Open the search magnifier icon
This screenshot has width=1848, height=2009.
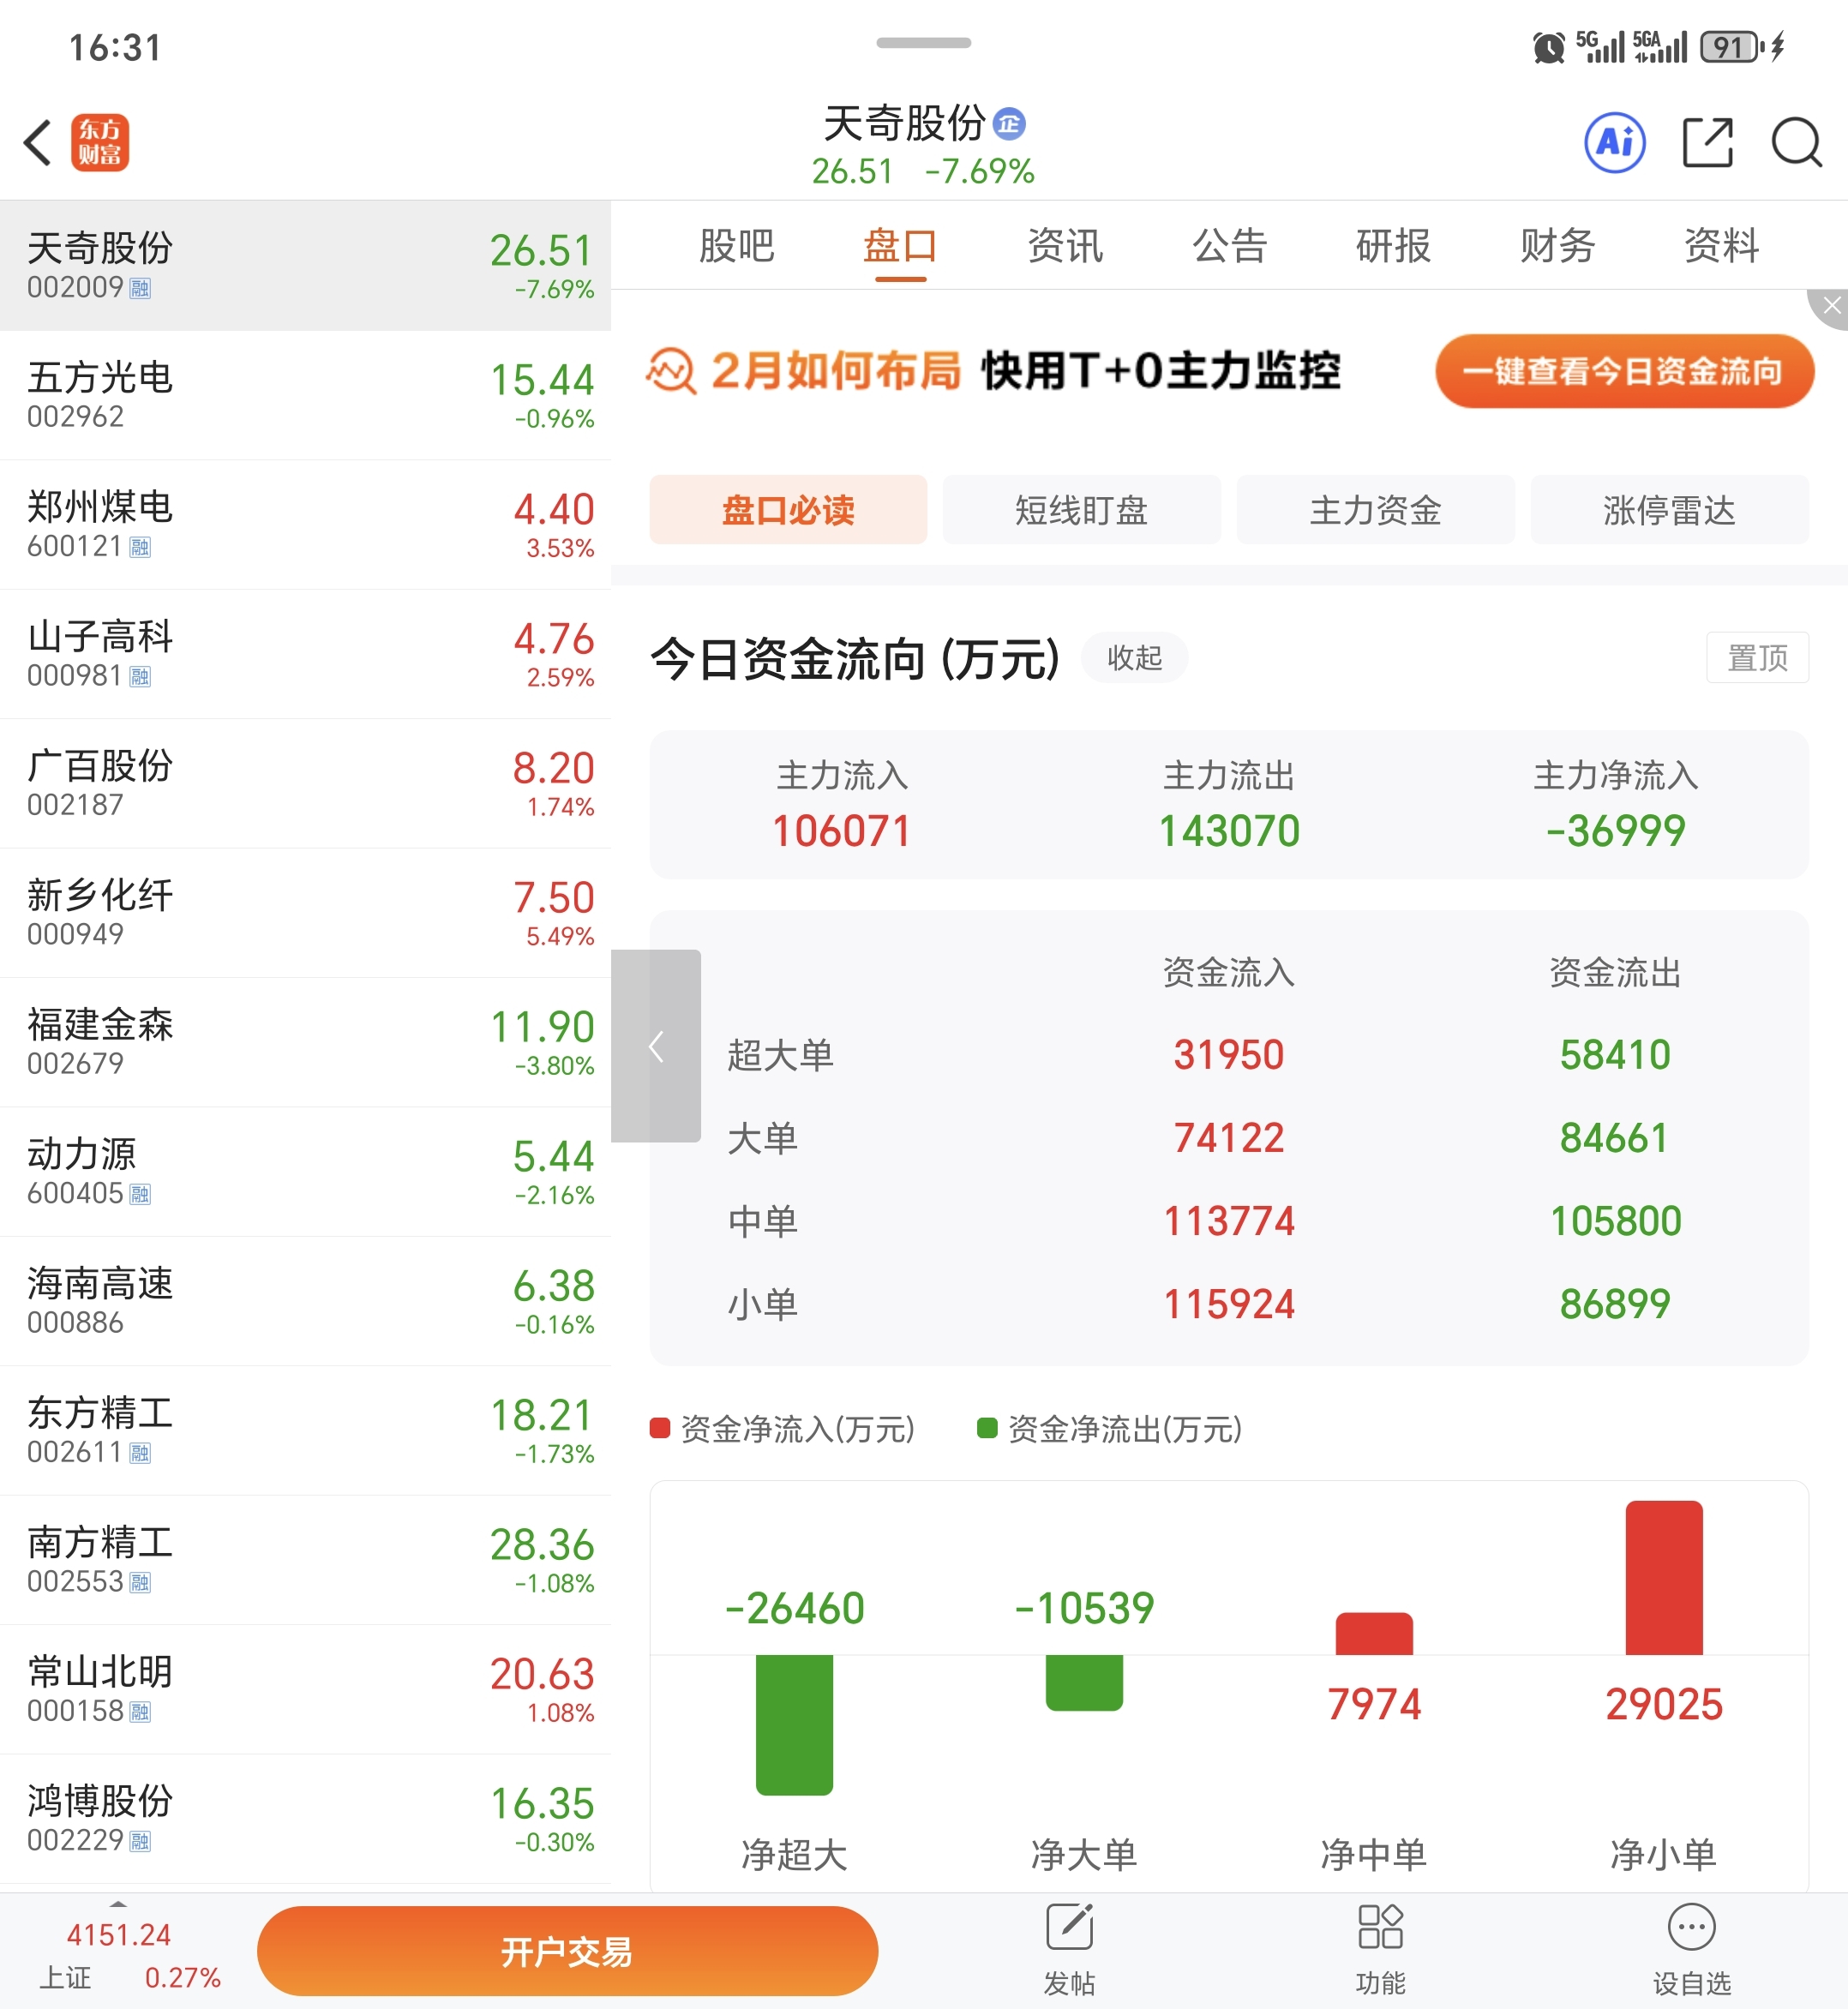pos(1796,142)
